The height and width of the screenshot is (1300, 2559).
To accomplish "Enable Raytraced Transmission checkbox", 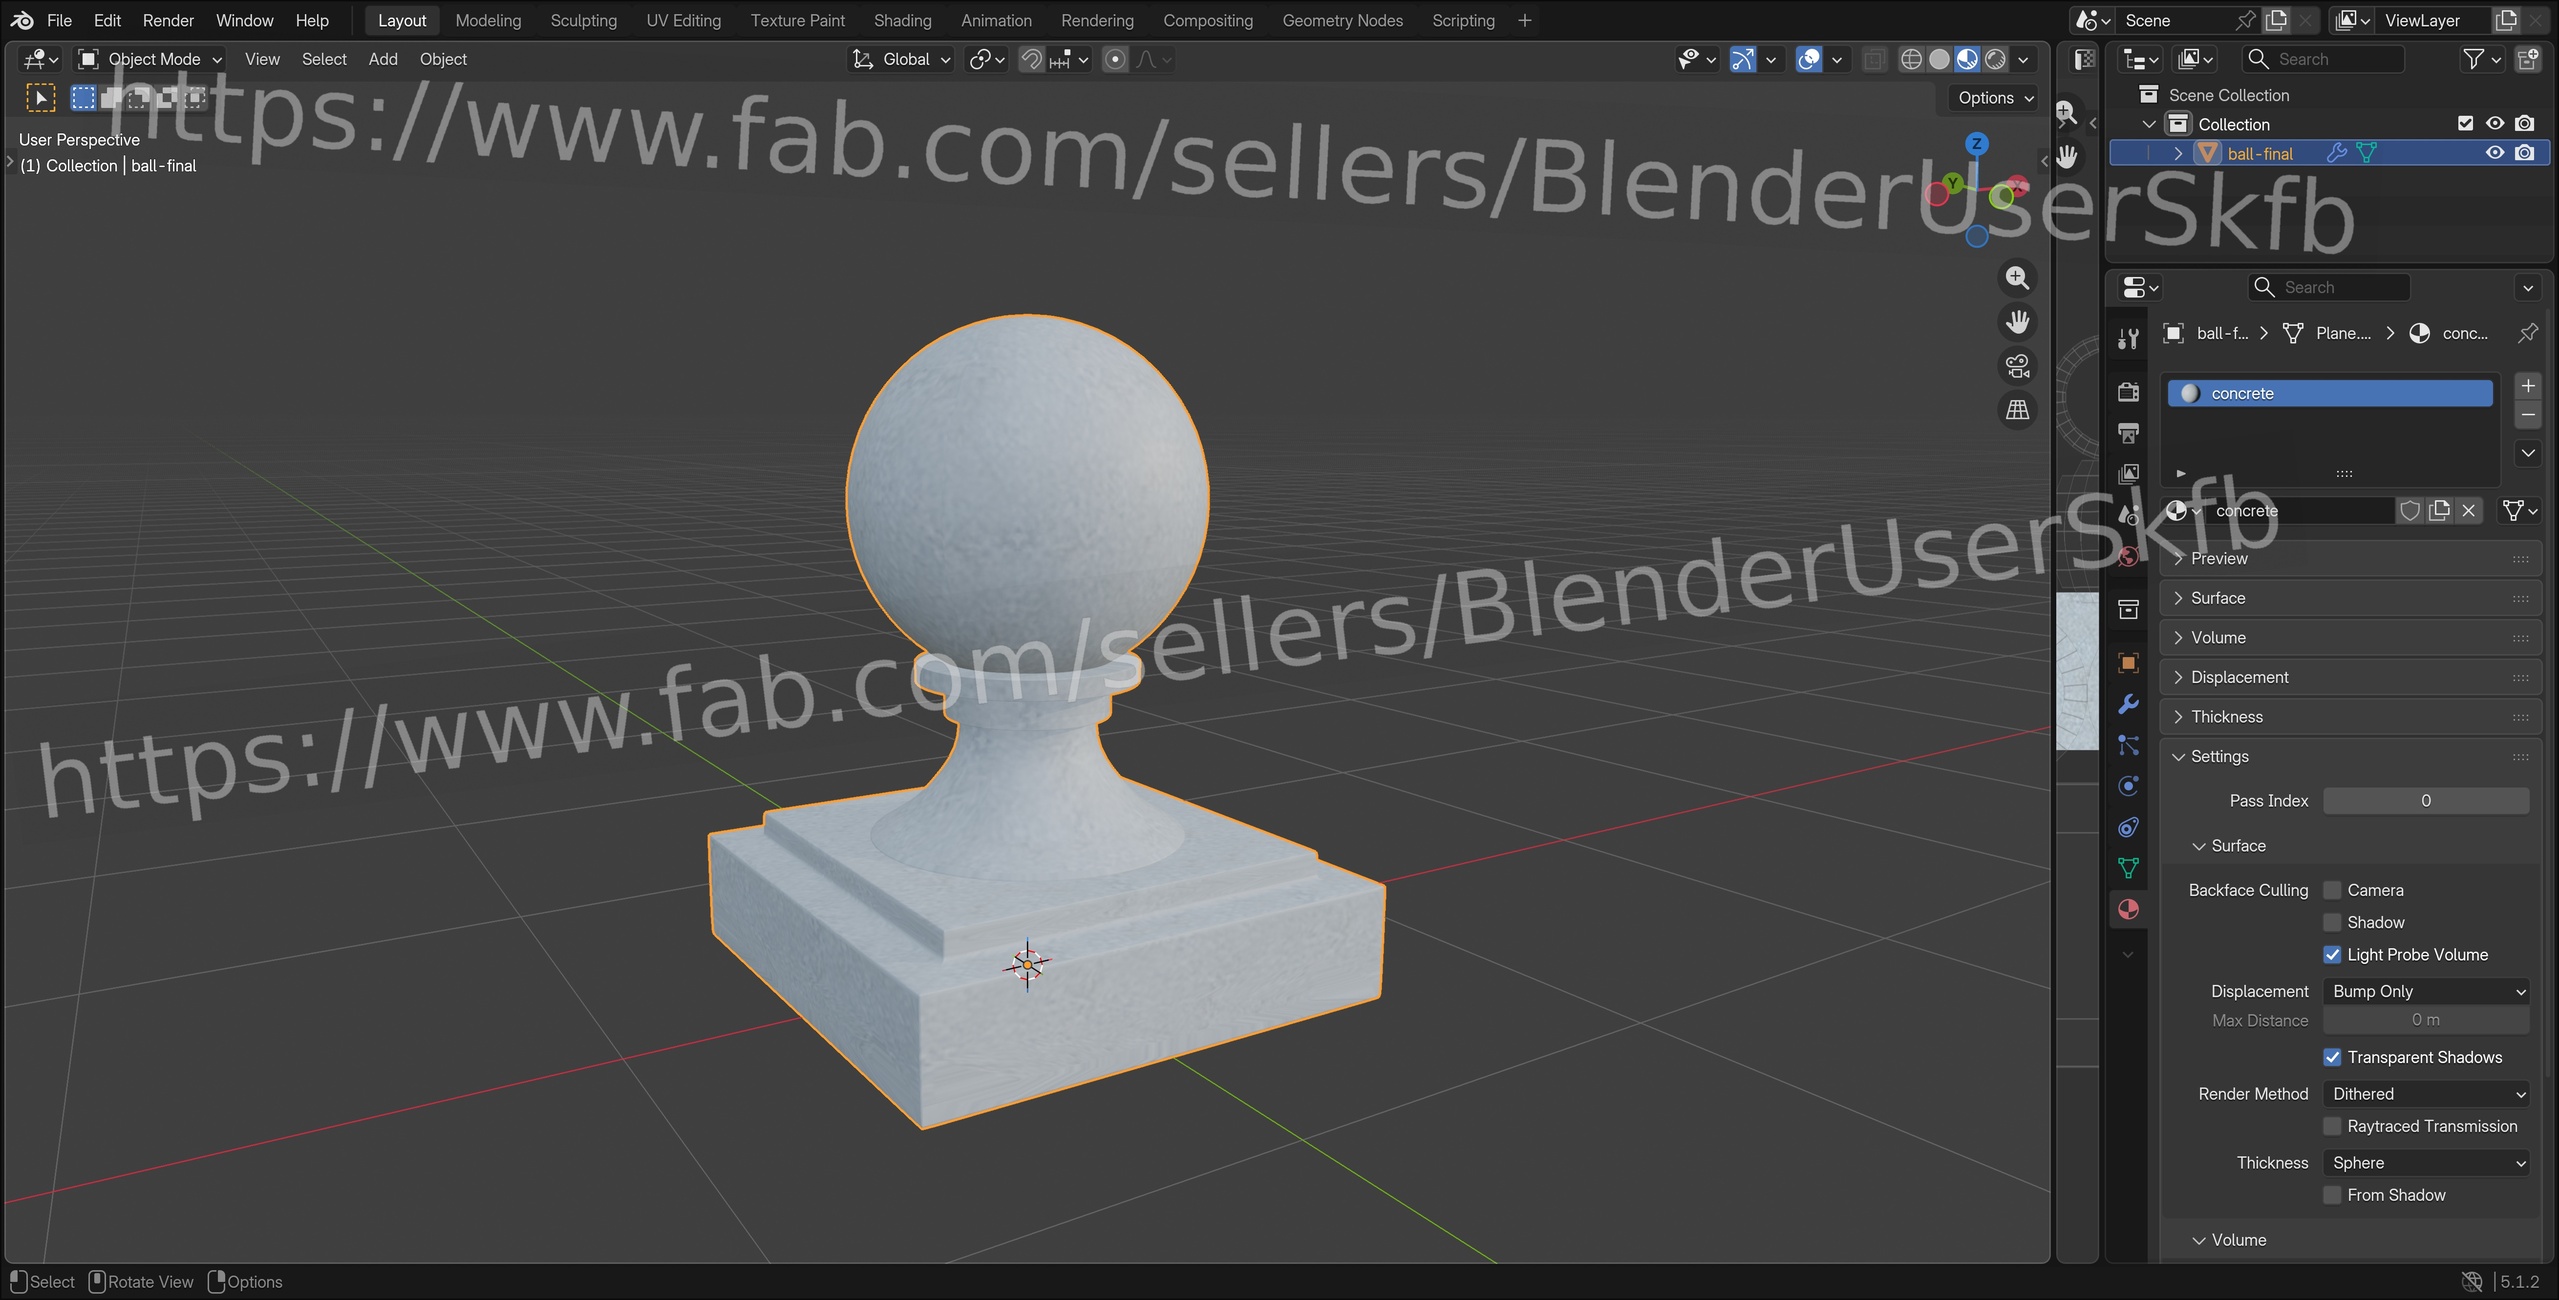I will (2332, 1126).
